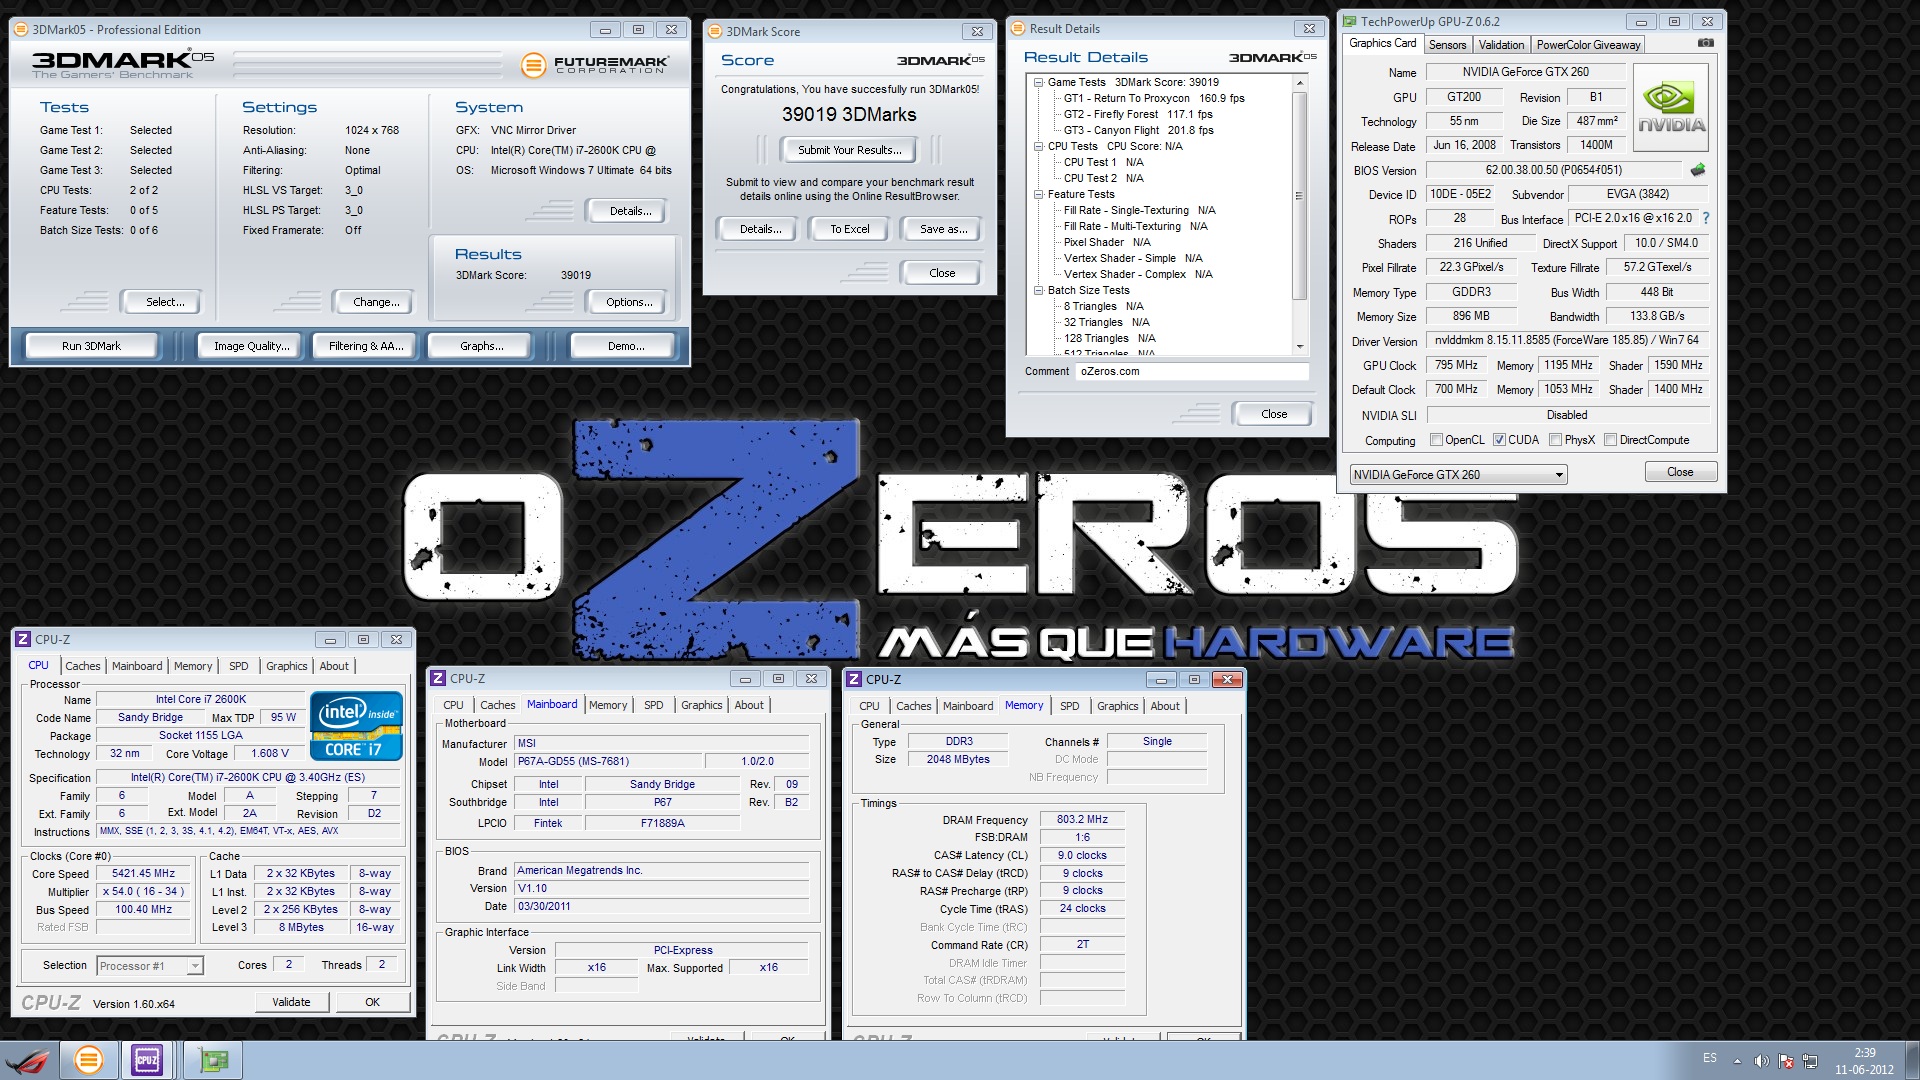Viewport: 1920px width, 1080px height.
Task: Click Run 3DMark button
Action: [x=91, y=346]
